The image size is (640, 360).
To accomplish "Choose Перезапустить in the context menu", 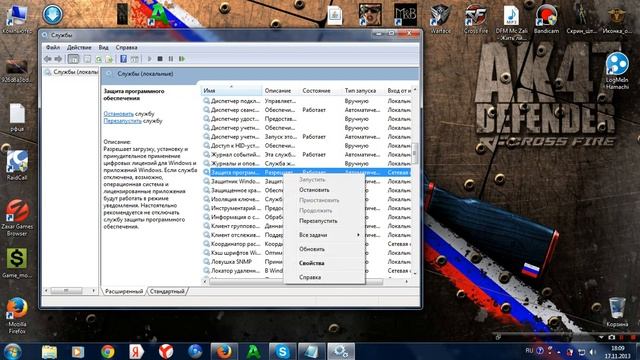I will click(x=318, y=221).
